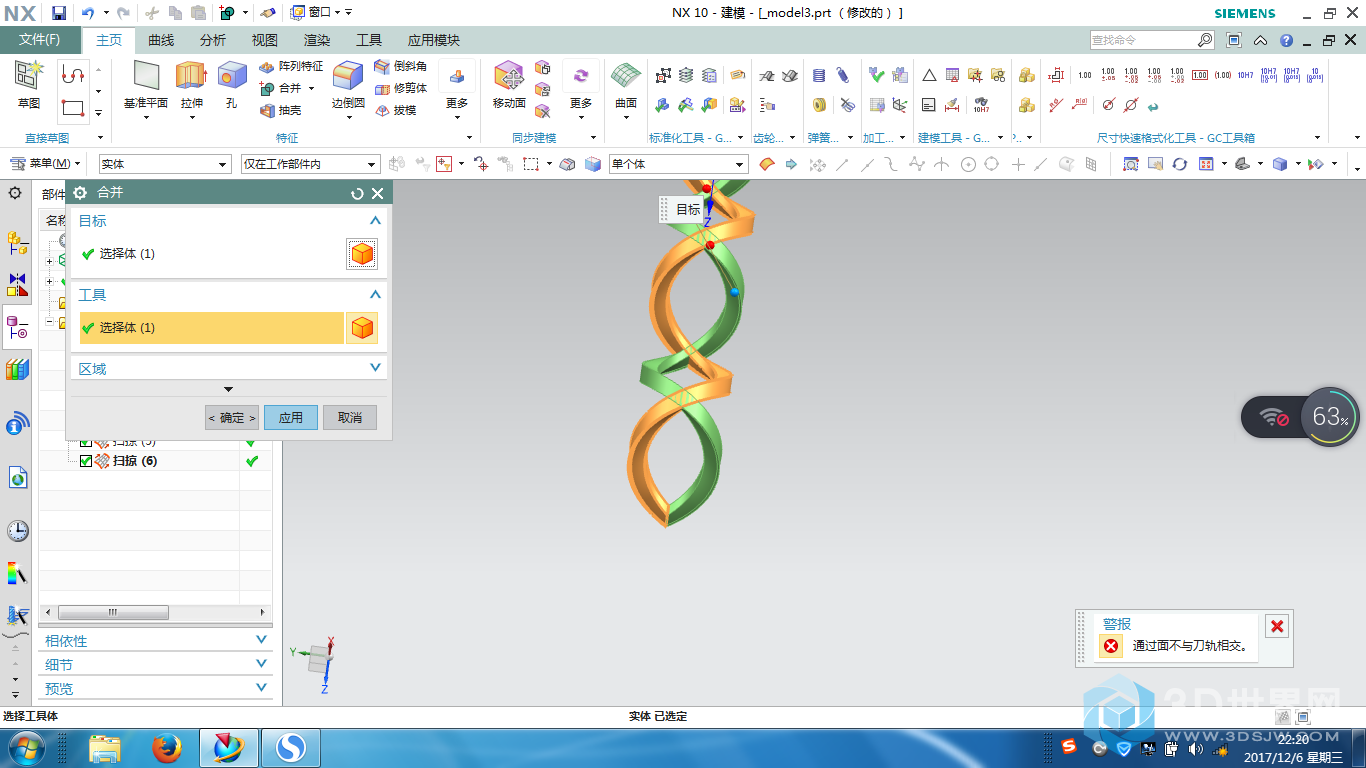This screenshot has height=768, width=1366.
Task: Open the Reuse Library books icon
Action: 17,370
